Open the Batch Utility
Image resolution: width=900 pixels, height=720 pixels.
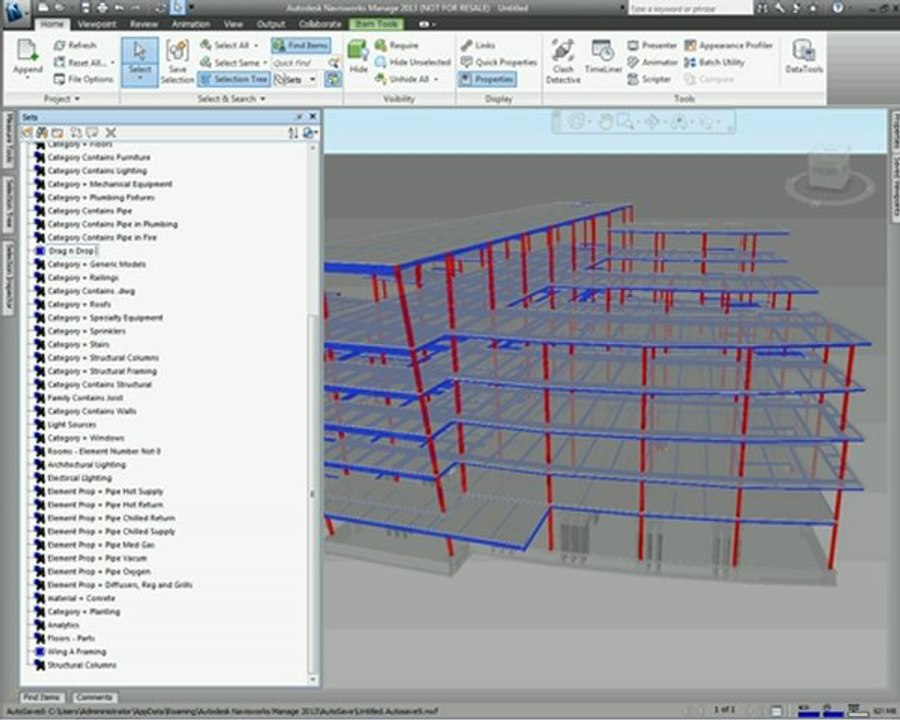pyautogui.click(x=714, y=62)
